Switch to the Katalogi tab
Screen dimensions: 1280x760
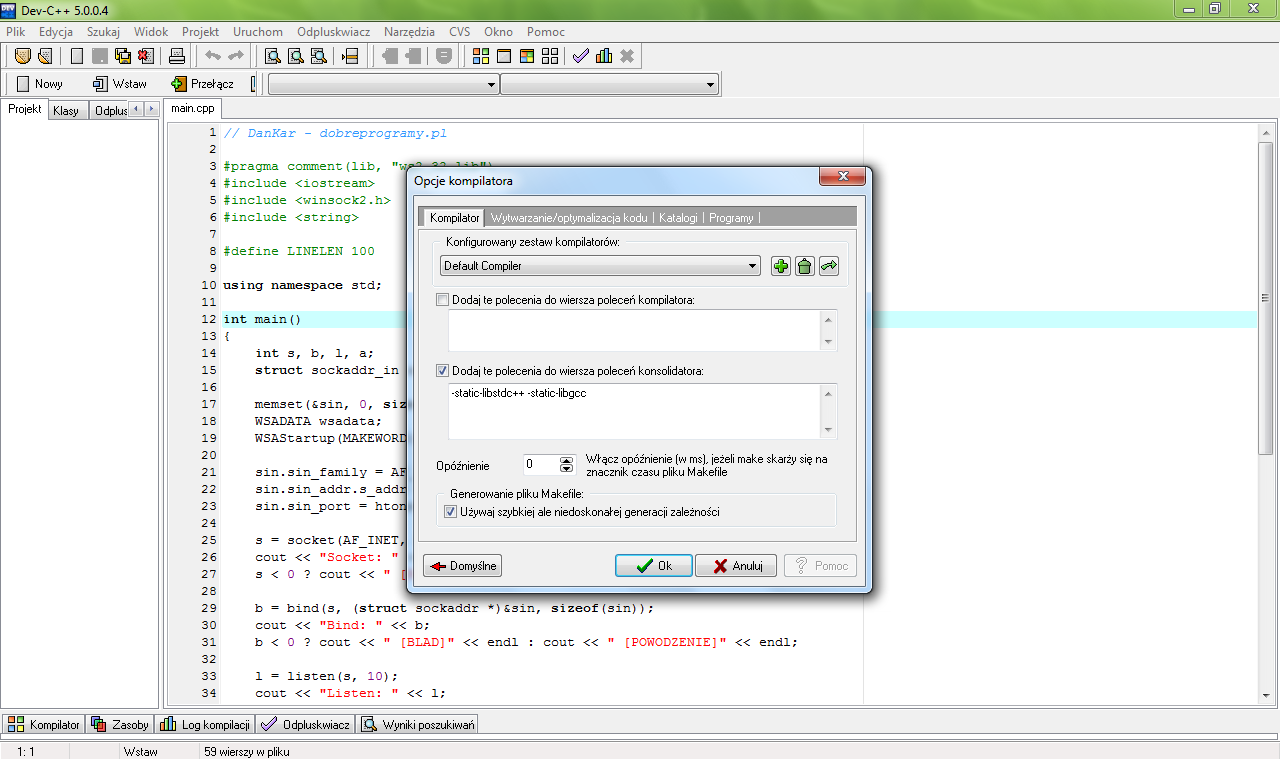(x=677, y=218)
